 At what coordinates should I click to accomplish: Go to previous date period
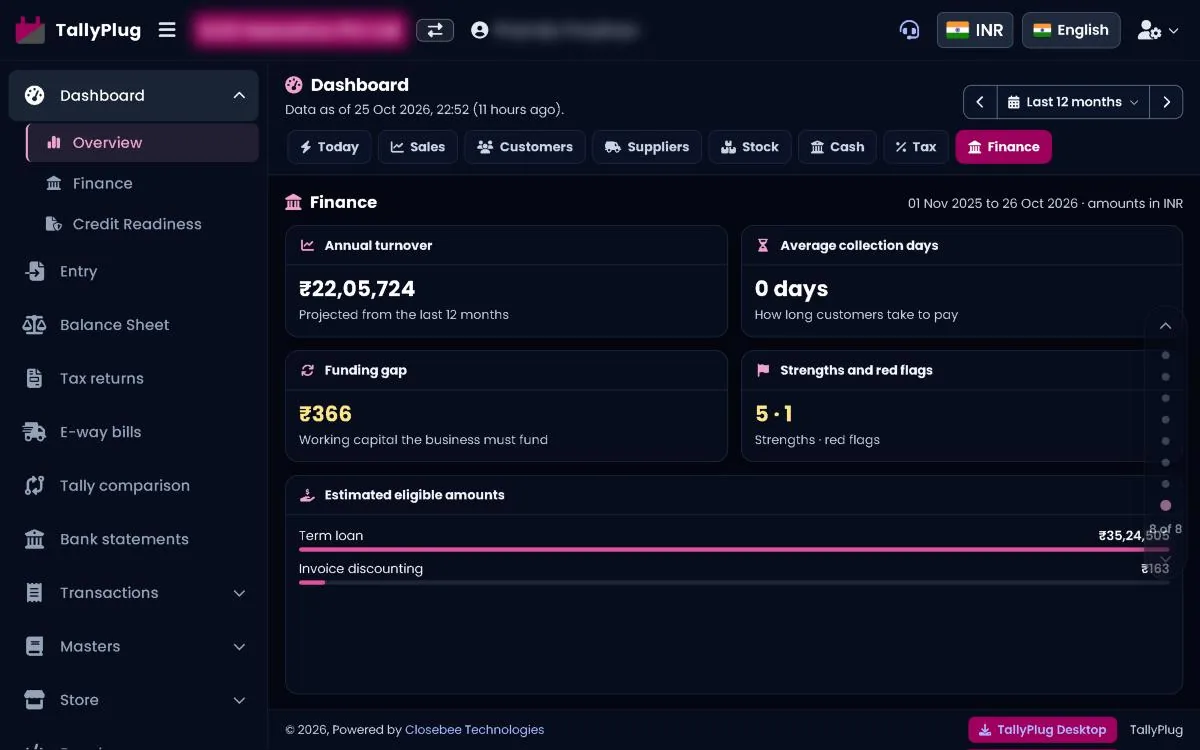pyautogui.click(x=980, y=102)
